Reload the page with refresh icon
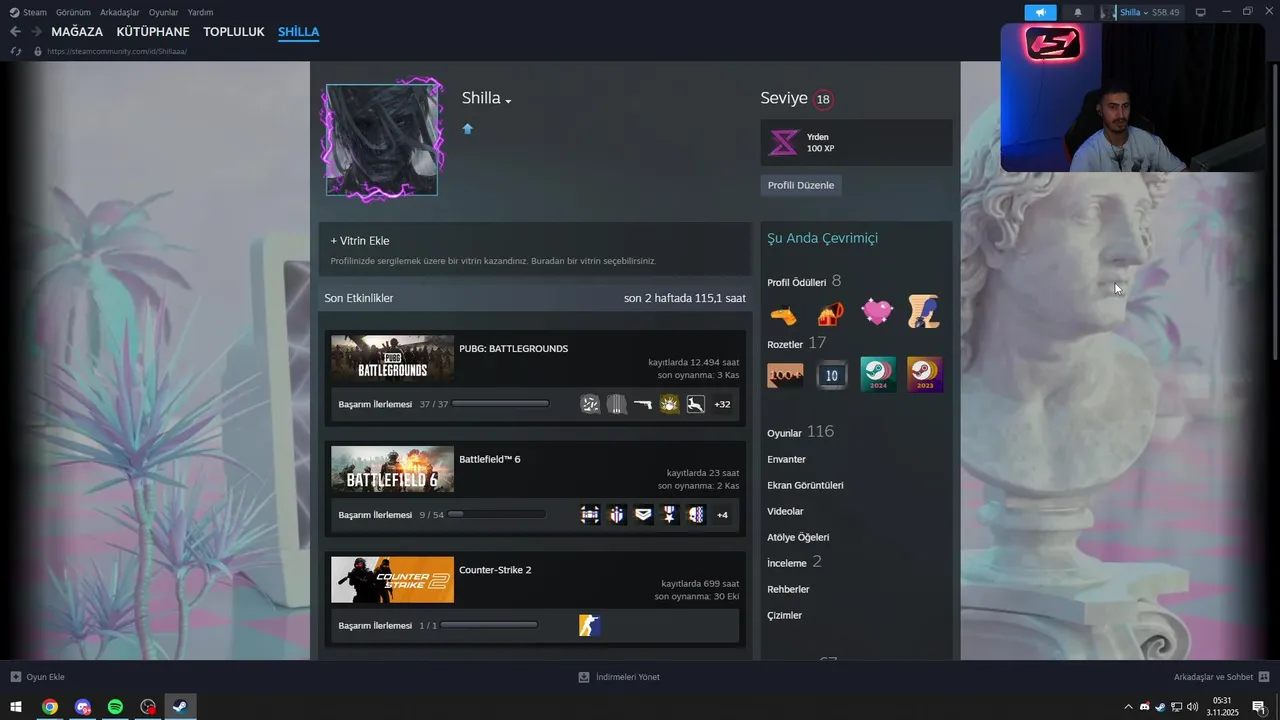 16,51
